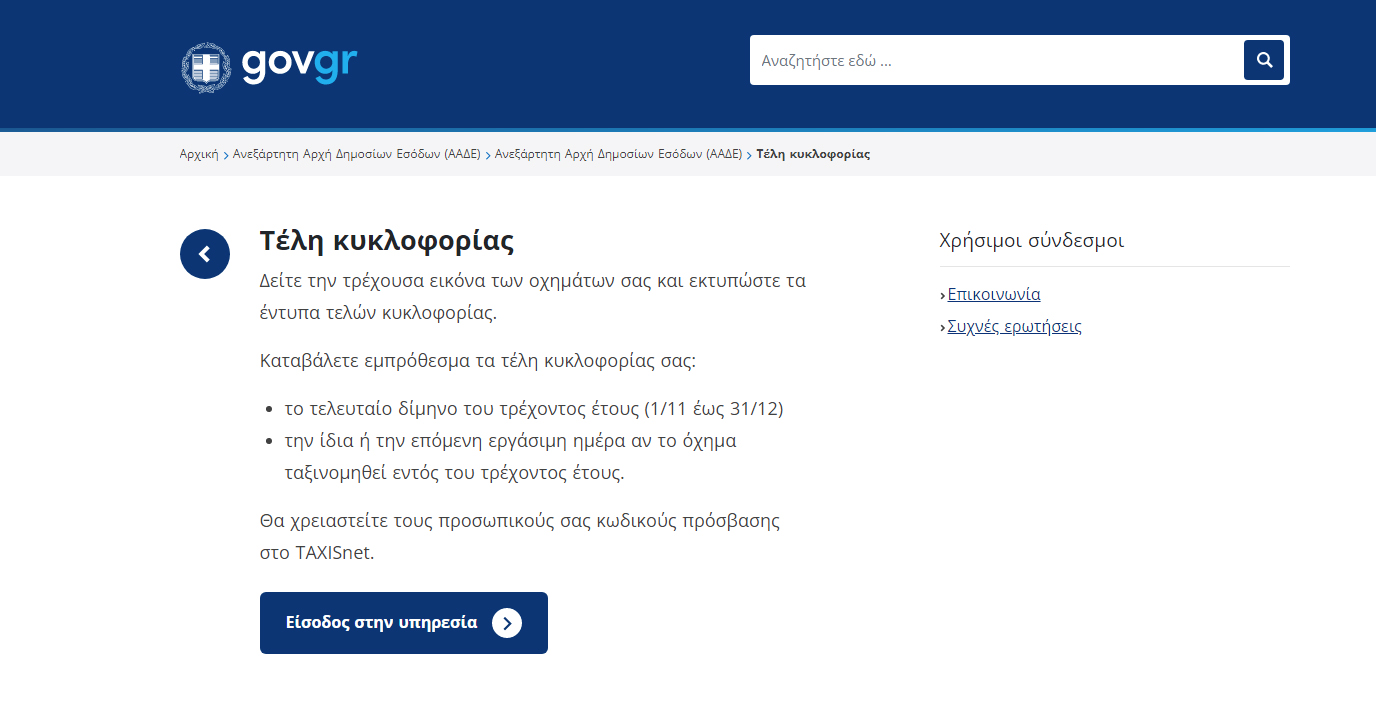The height and width of the screenshot is (707, 1376).
Task: Open the Επικοινωνία link
Action: 994,294
